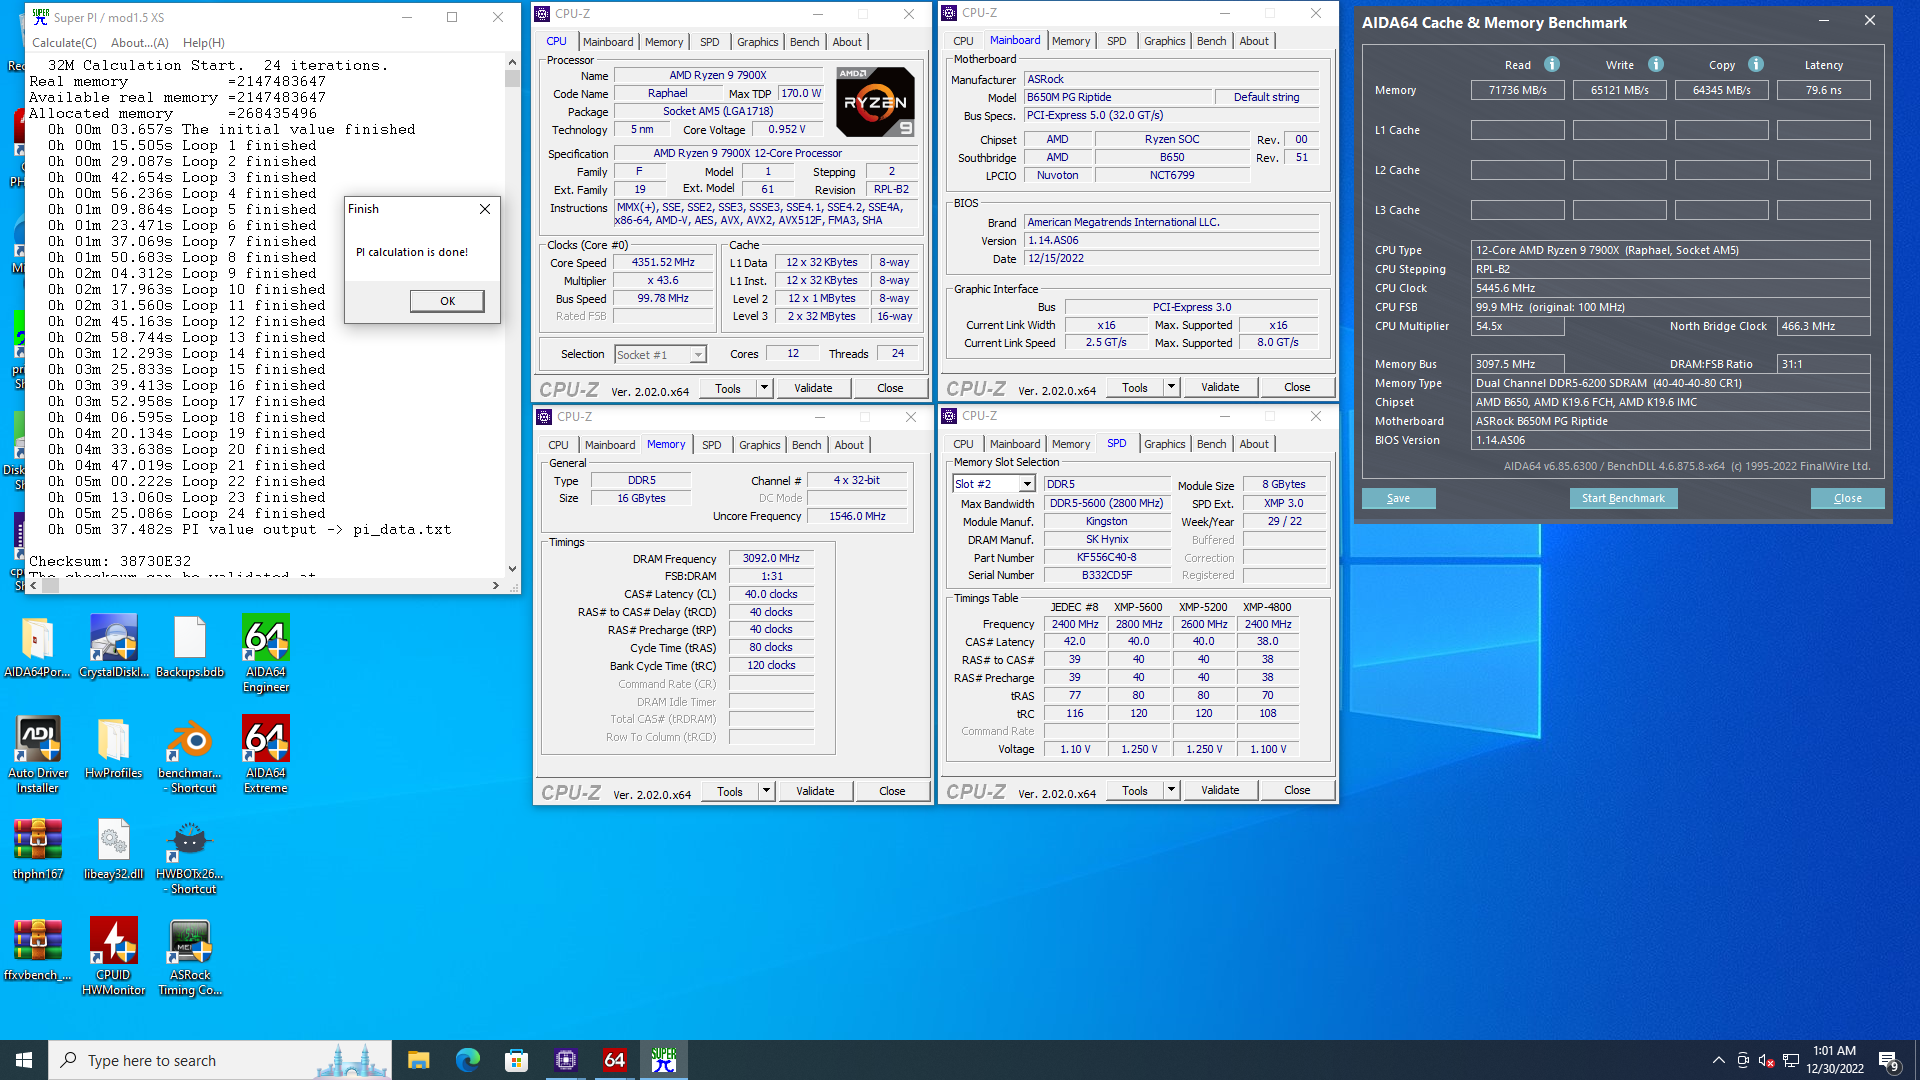
Task: Open AIDA64 Extreme desktop shortcut
Action: pos(265,754)
